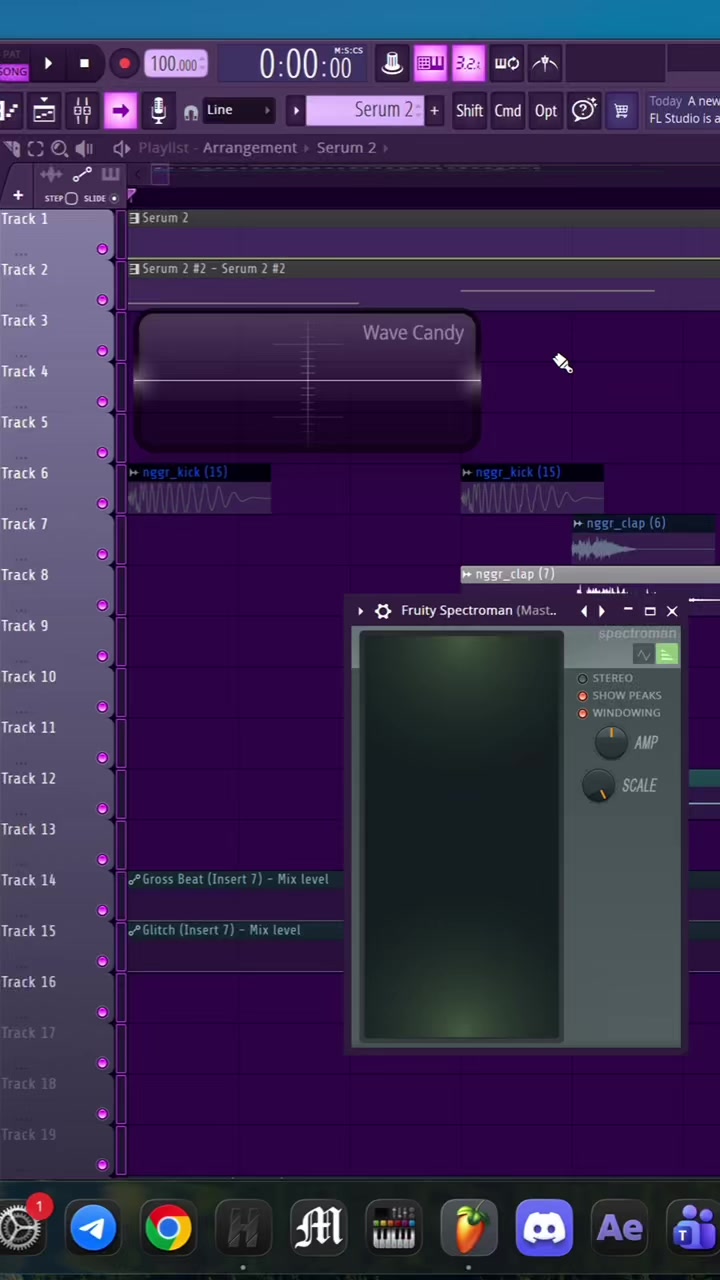Start playback with the play button
Viewport: 720px width, 1280px height.
tap(48, 64)
